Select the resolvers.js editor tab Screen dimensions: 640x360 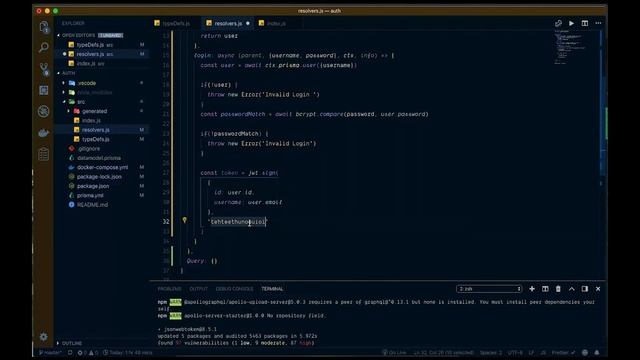(x=228, y=23)
